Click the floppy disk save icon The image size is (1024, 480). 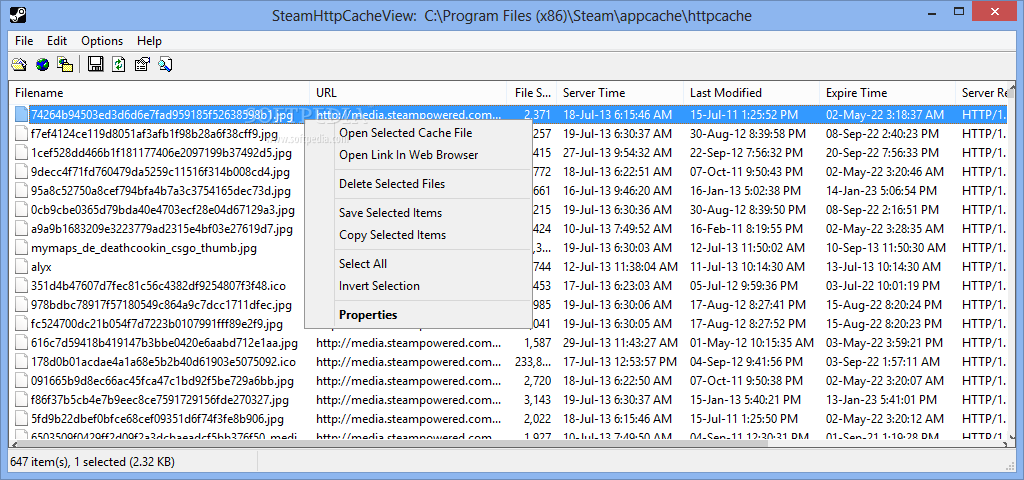click(96, 64)
